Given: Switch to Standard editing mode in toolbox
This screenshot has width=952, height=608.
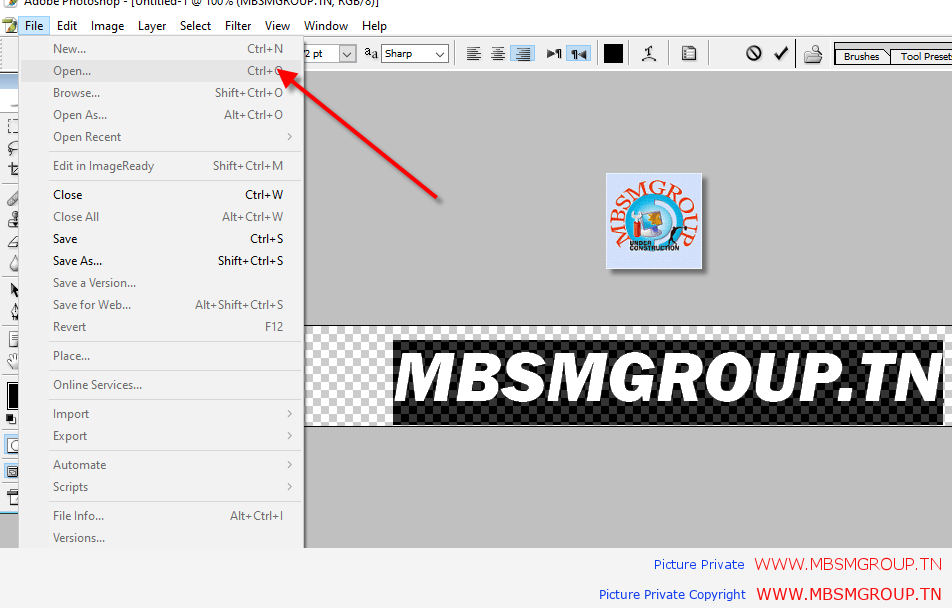Looking at the screenshot, I should click(12, 445).
